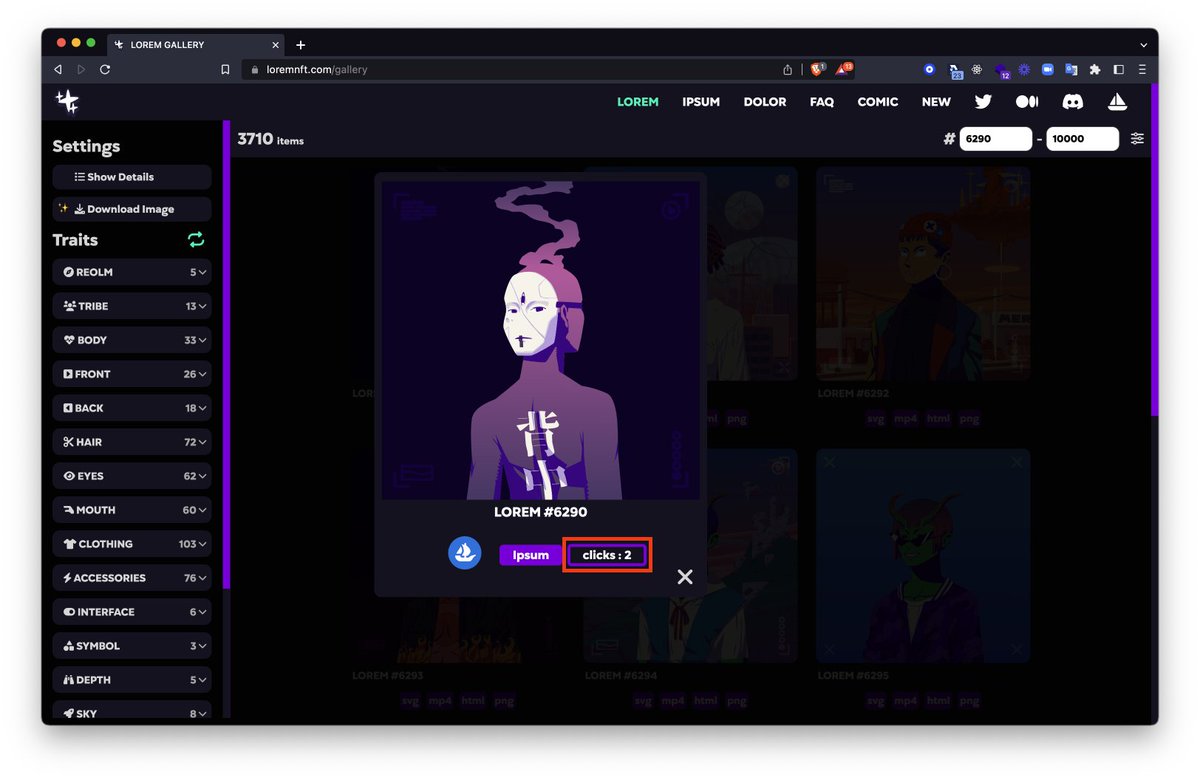Expand the MOUTH trait filter

click(x=132, y=510)
